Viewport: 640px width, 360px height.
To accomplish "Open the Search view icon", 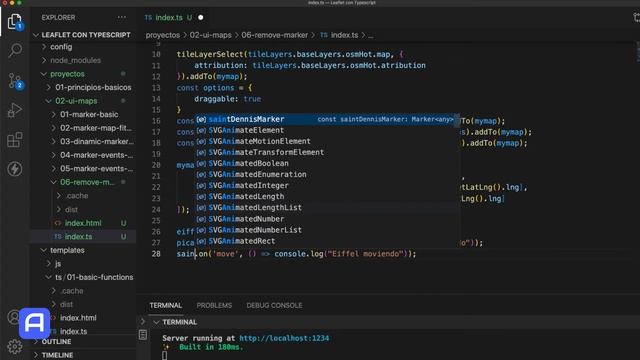I will coord(15,51).
